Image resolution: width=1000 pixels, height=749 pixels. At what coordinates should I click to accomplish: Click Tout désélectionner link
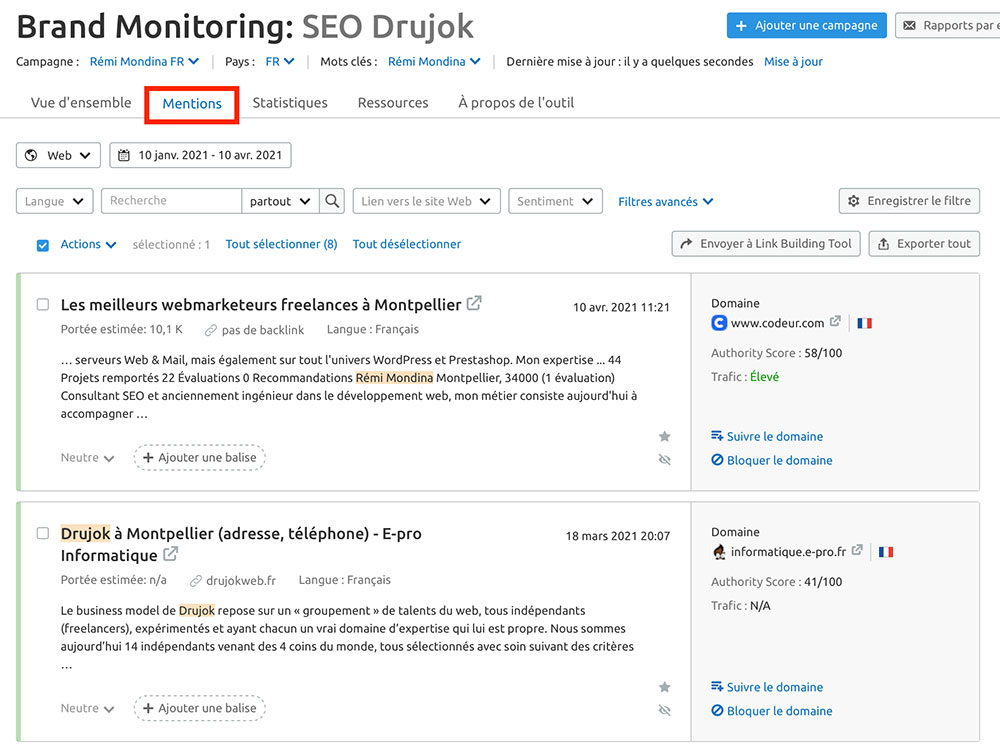point(407,244)
